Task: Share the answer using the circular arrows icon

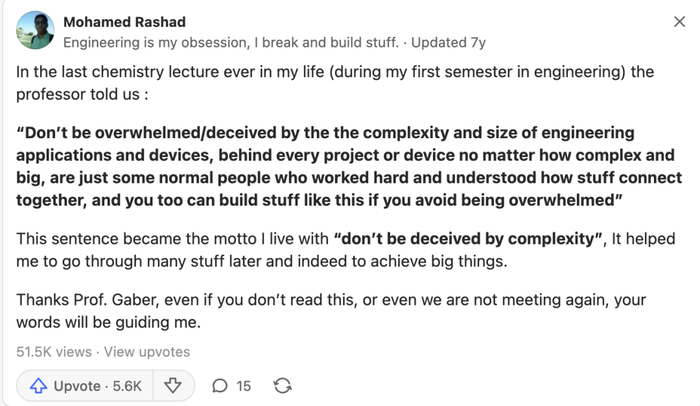Action: 283,386
